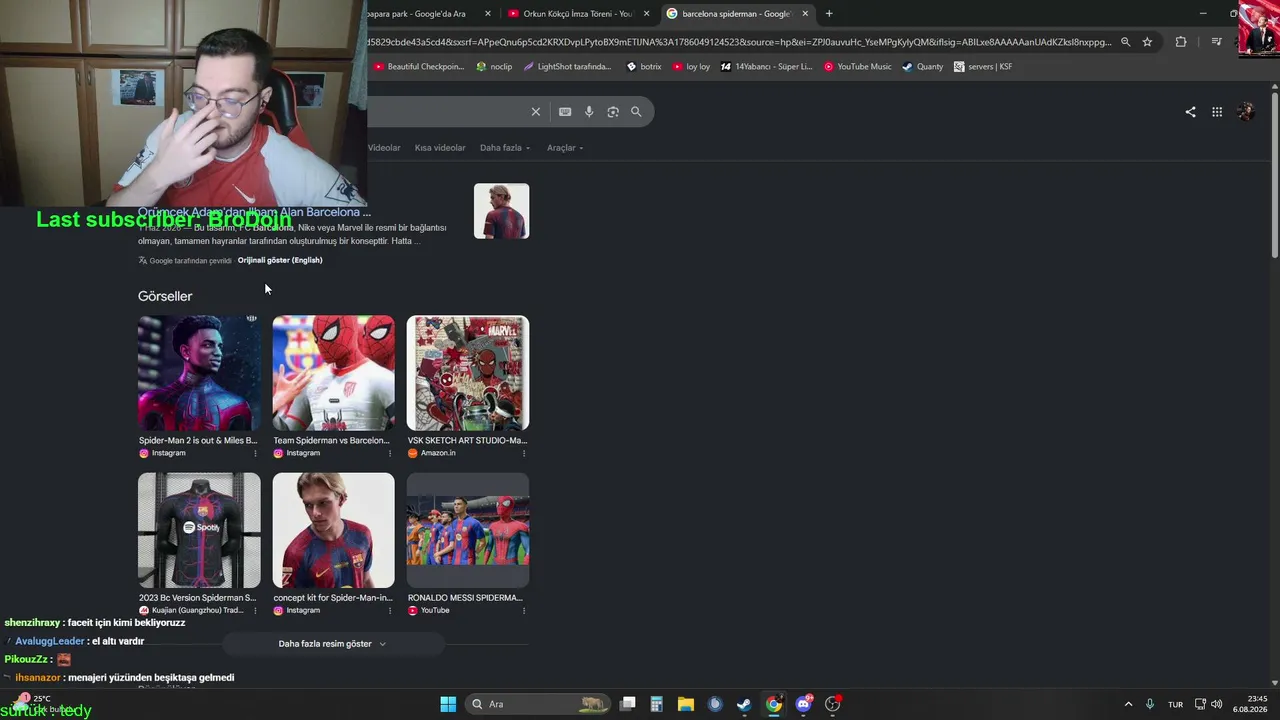Open options for 'Team Spiderman vs Barcelon...' image

pos(390,453)
